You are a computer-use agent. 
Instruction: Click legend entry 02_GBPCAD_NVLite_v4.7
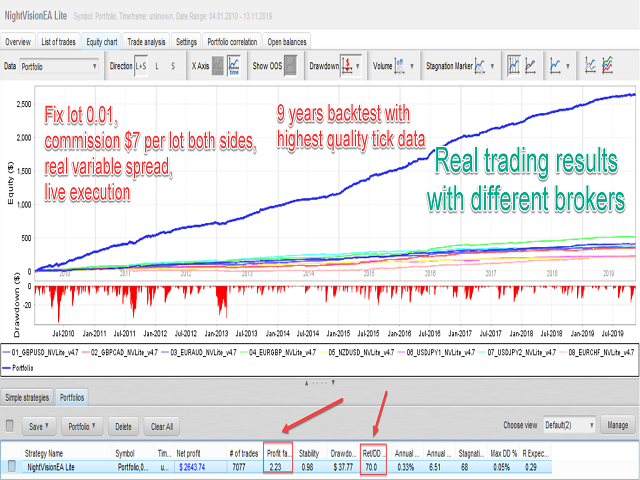point(120,352)
